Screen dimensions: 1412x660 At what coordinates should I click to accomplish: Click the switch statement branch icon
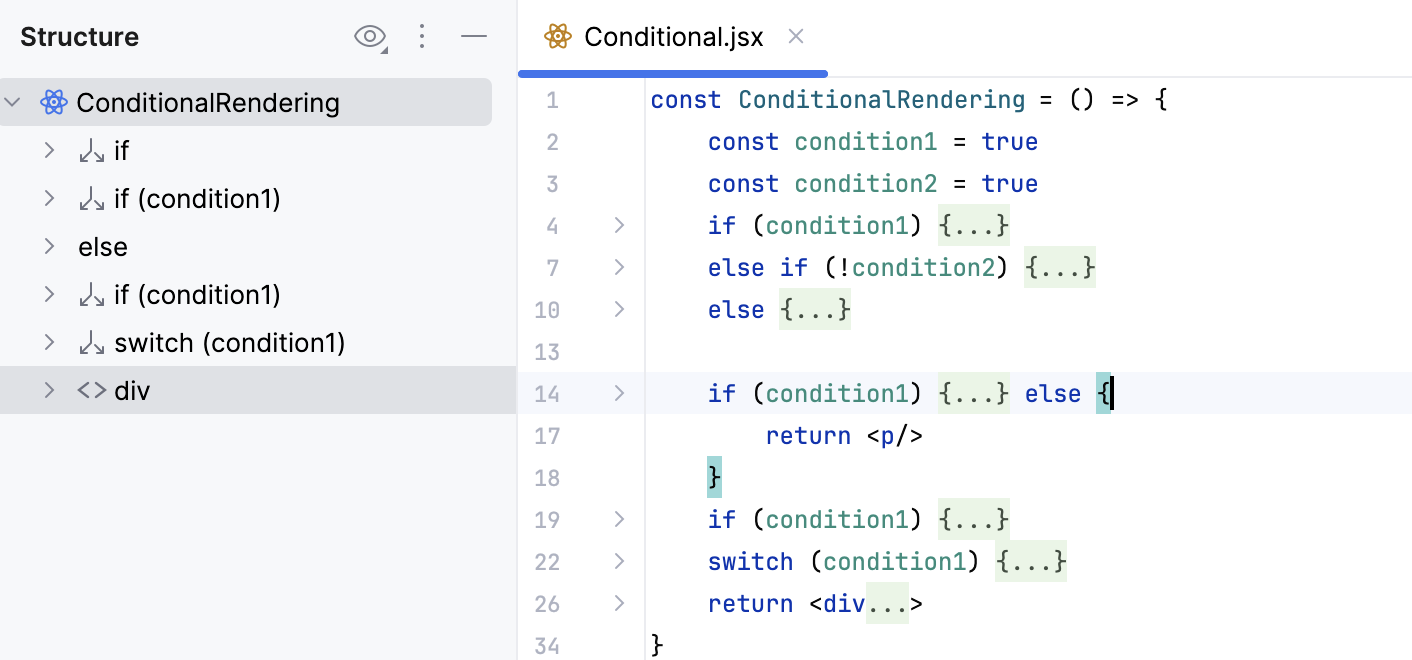click(91, 342)
